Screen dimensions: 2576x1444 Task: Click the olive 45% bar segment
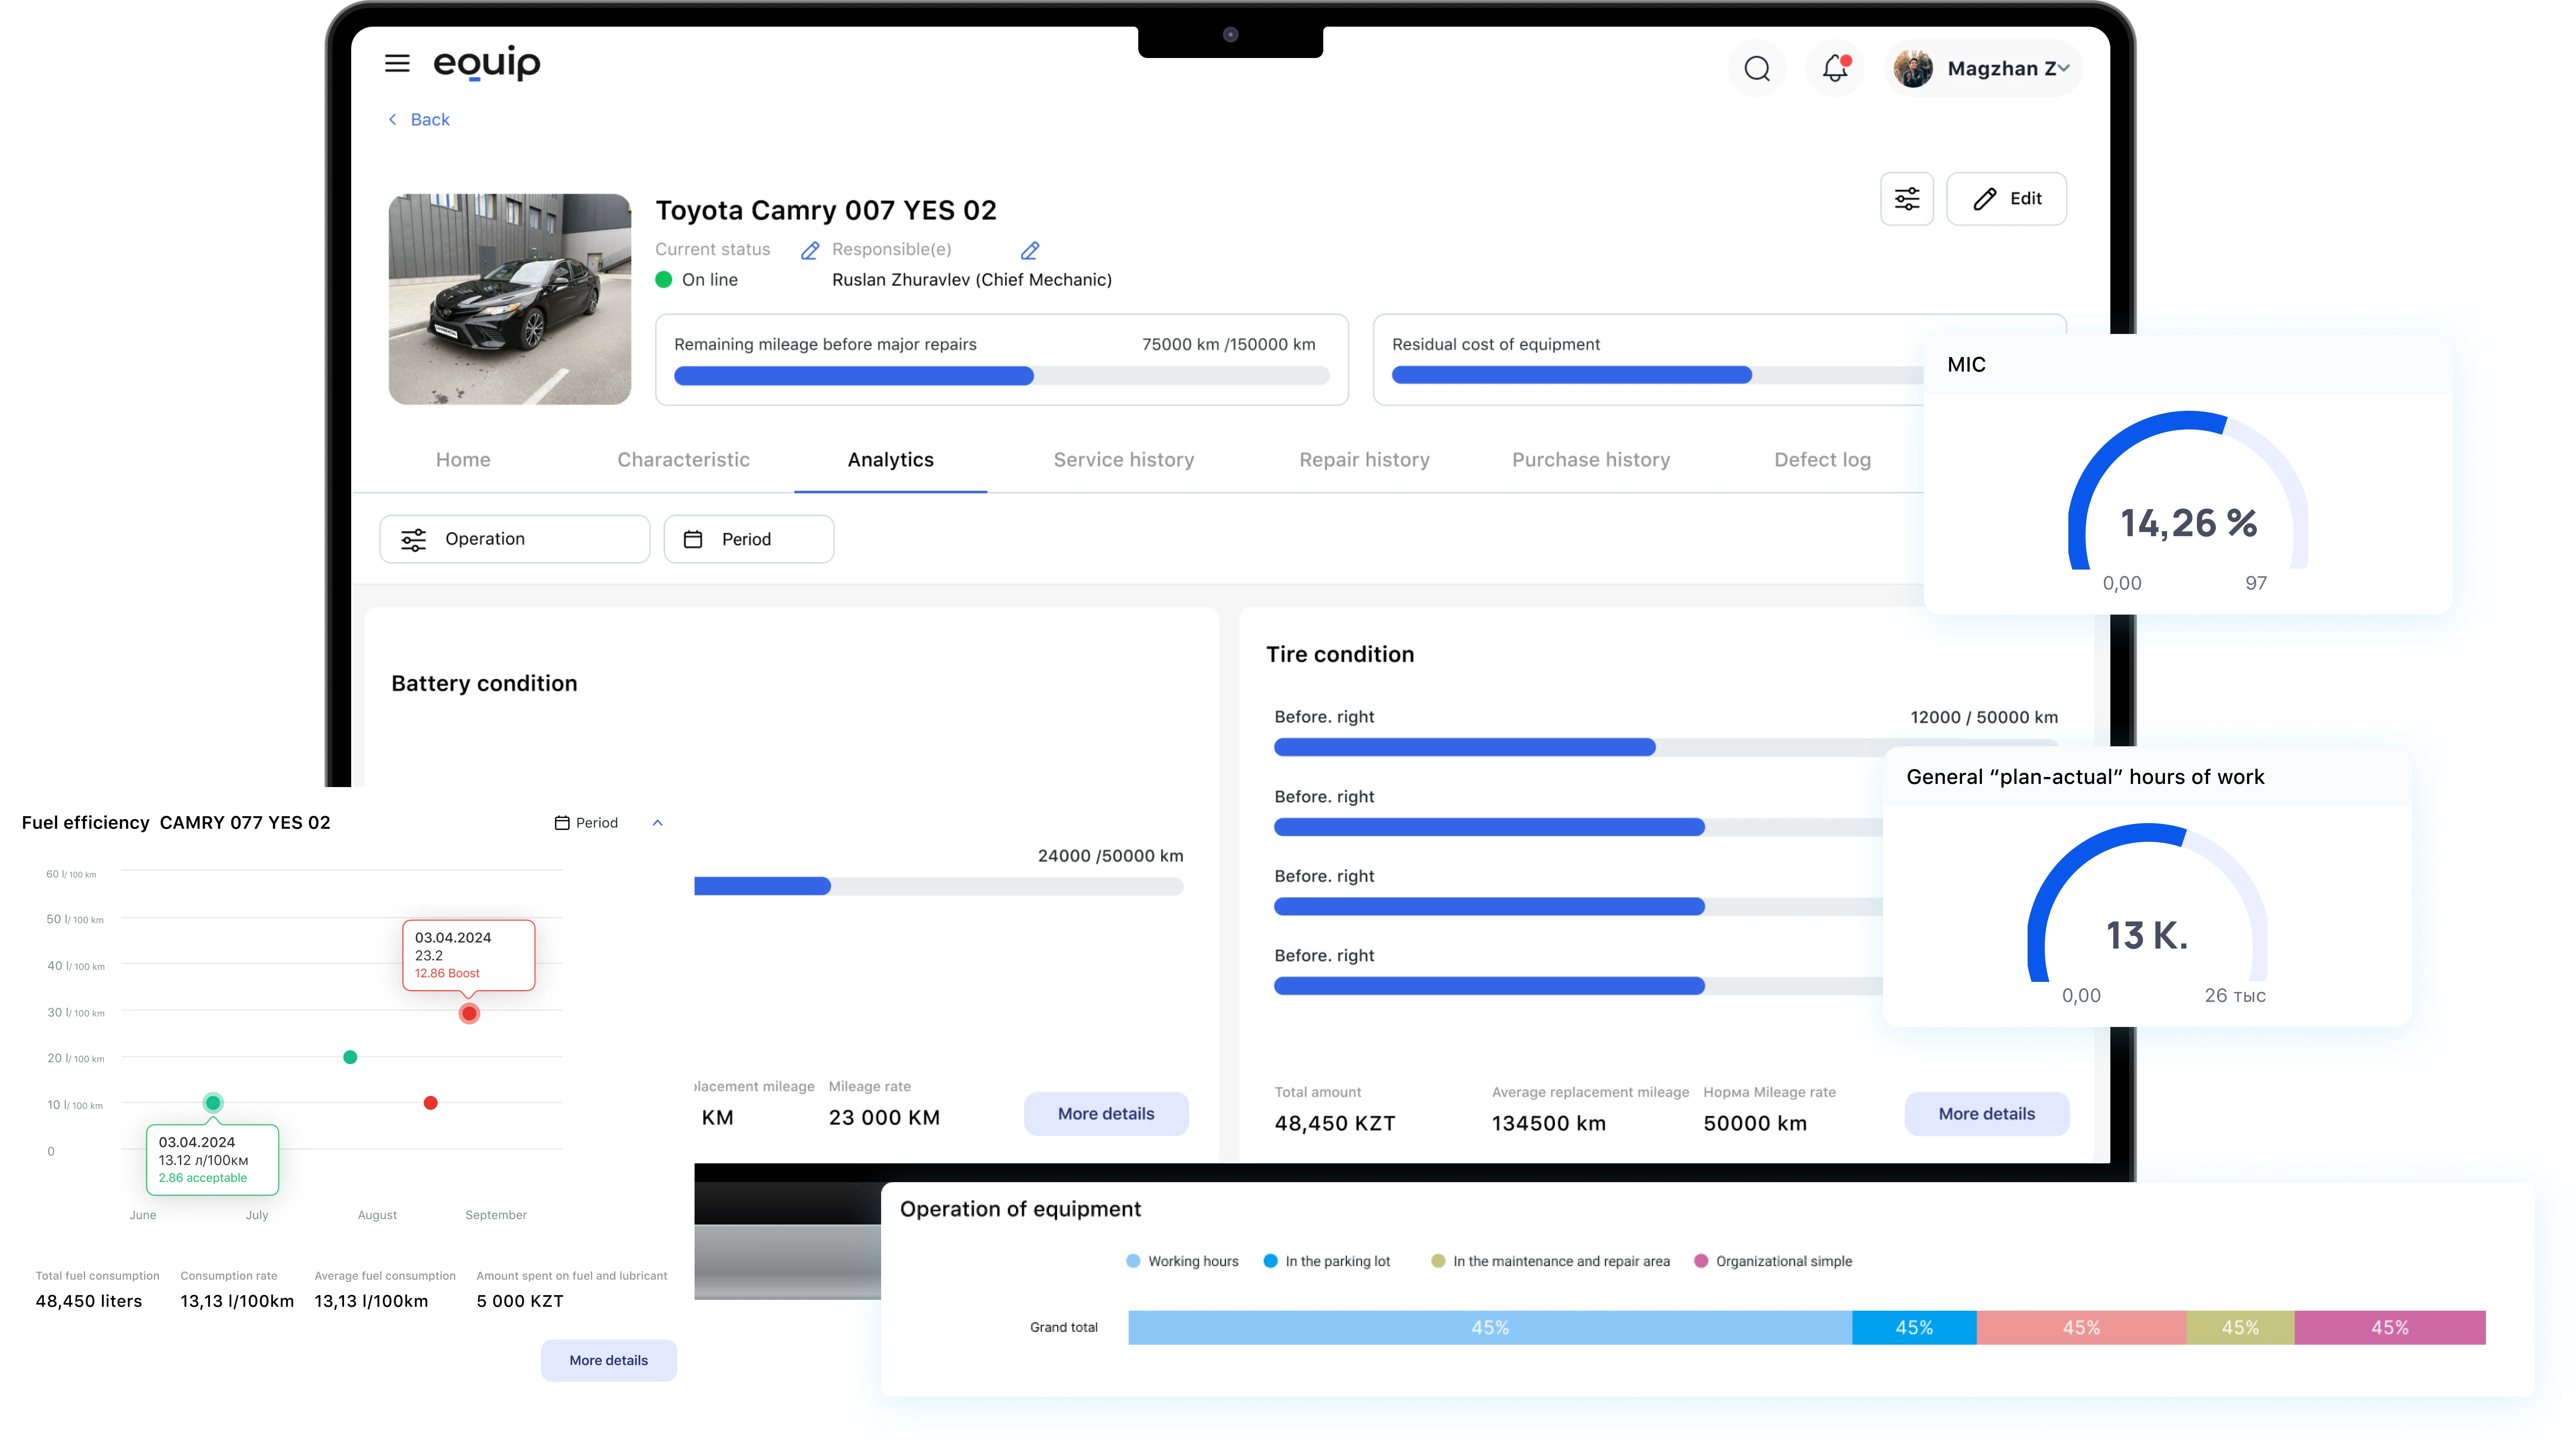point(2240,1327)
